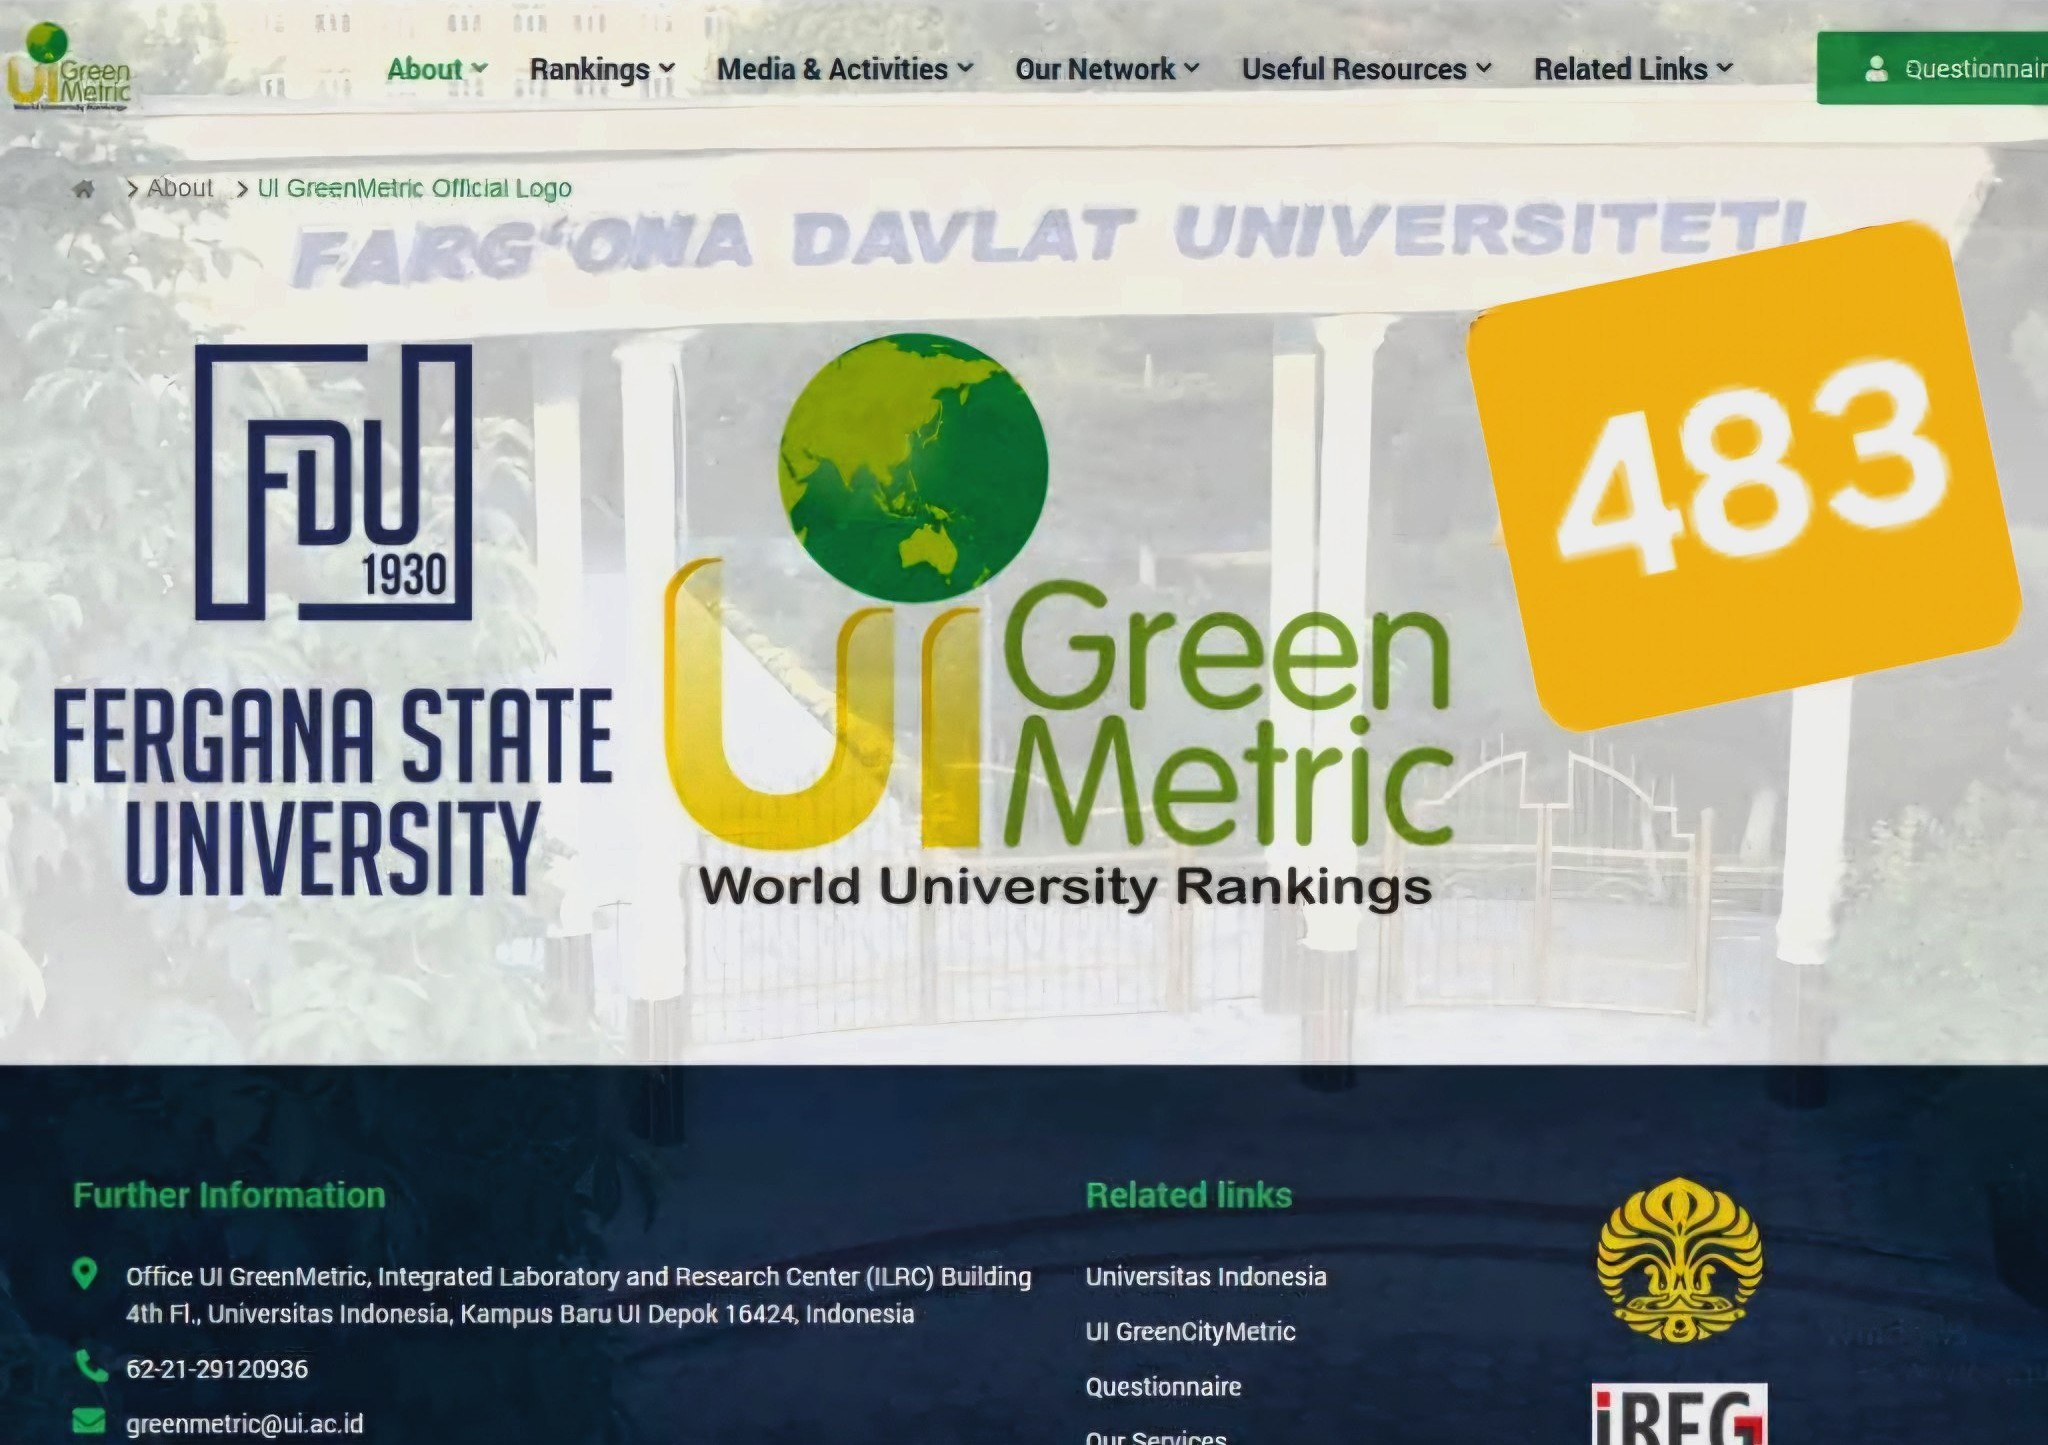Open the UI GreenCityMetric link

pyautogui.click(x=1190, y=1332)
